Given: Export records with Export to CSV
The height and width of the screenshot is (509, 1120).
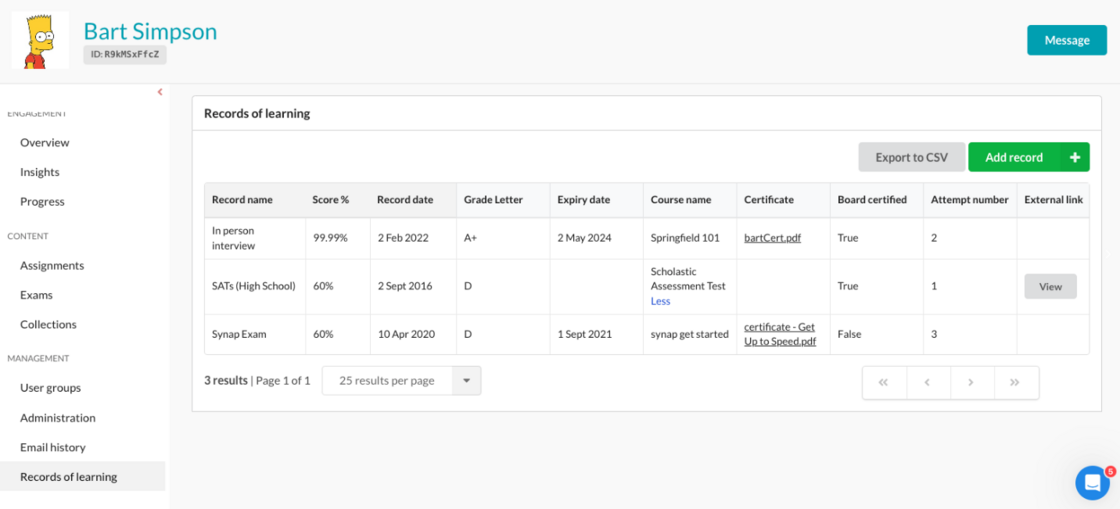Looking at the screenshot, I should 911,157.
